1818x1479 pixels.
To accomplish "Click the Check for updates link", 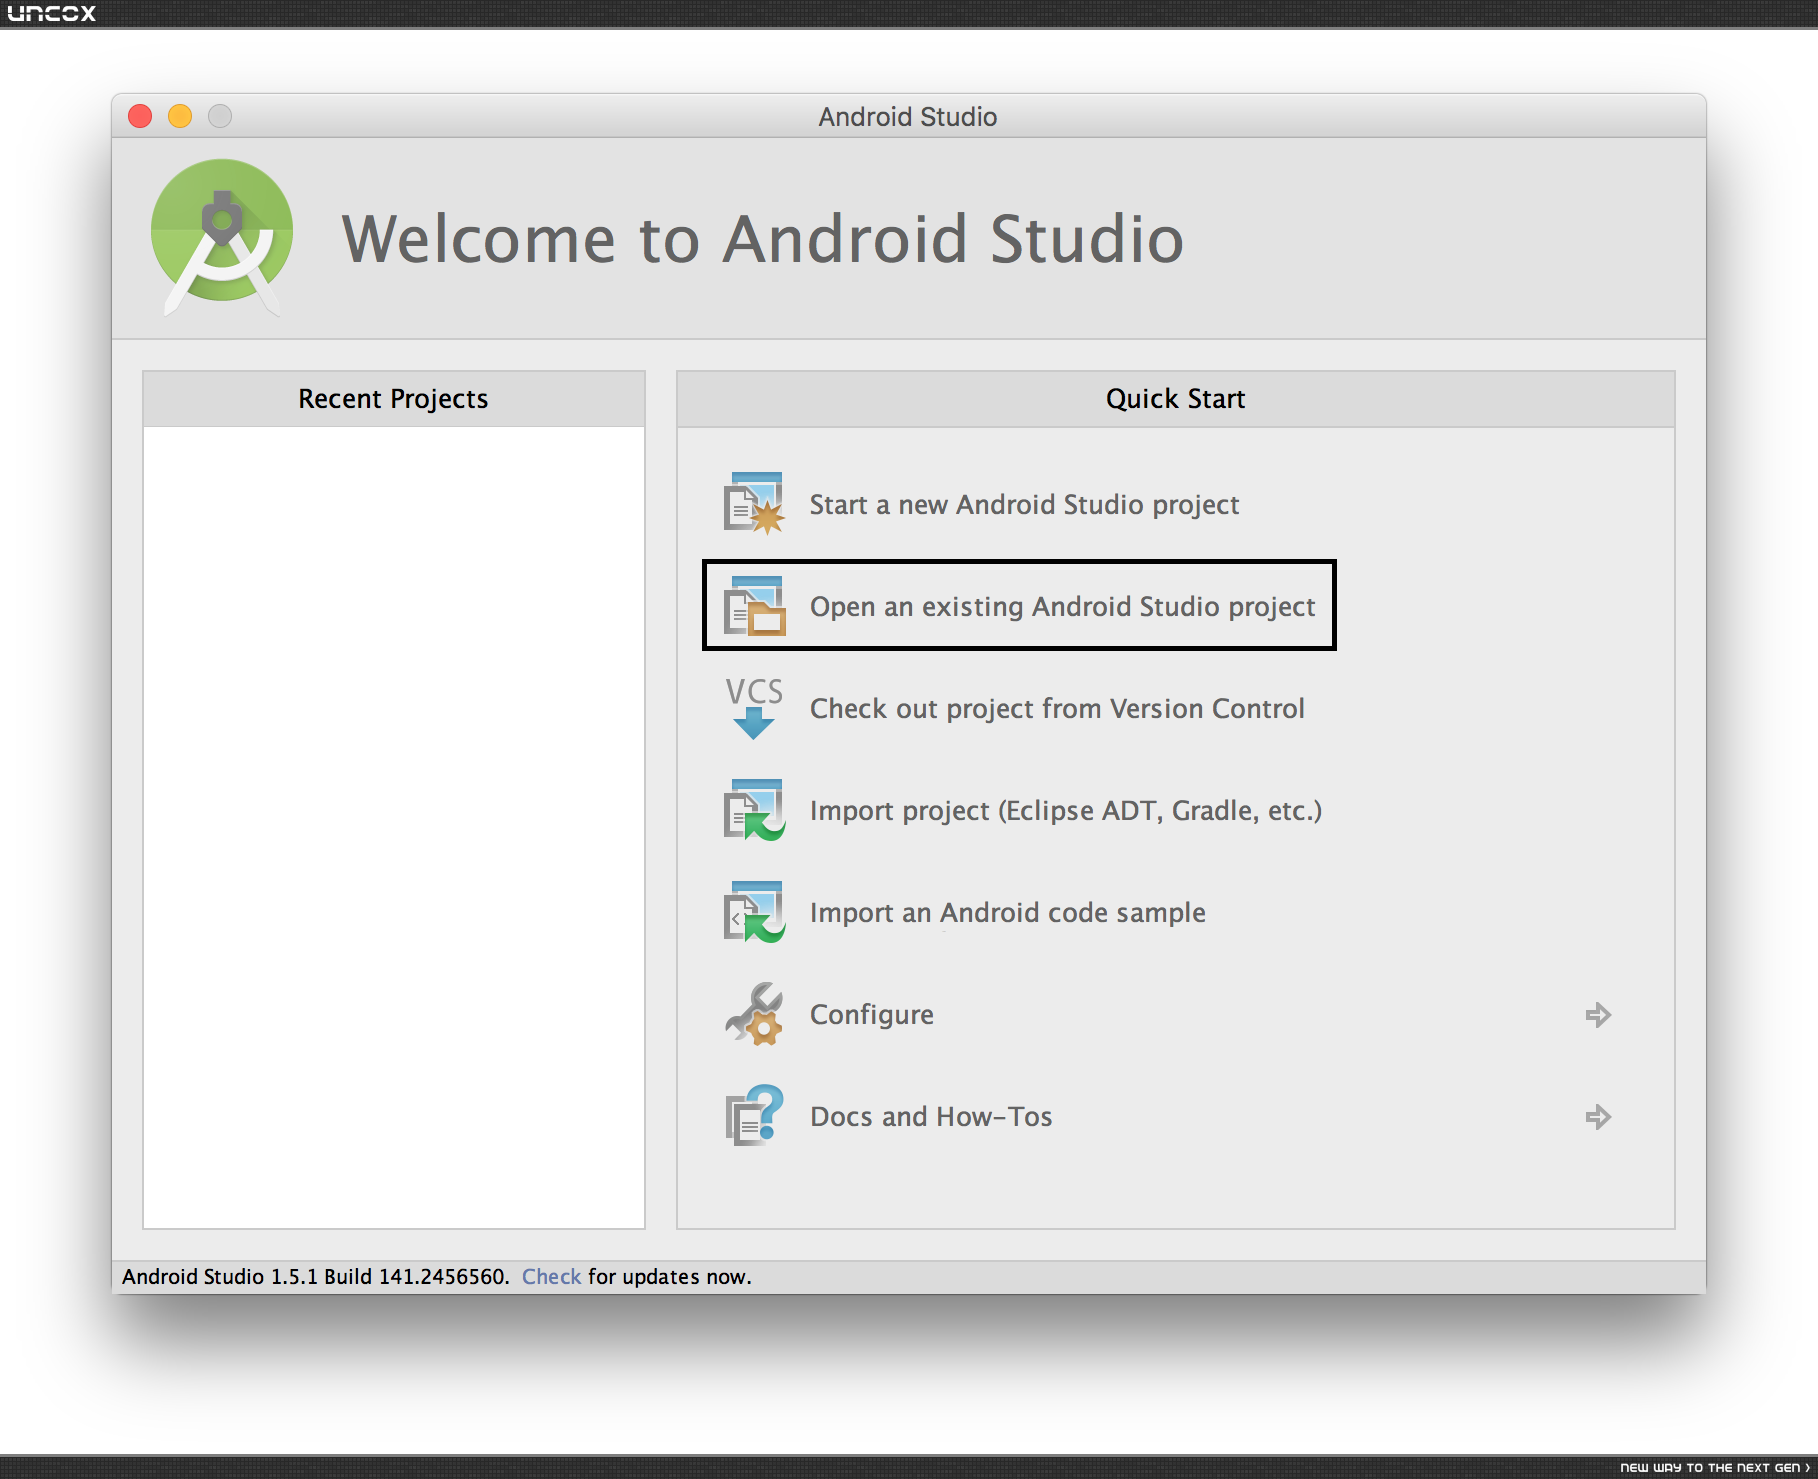I will (551, 1277).
